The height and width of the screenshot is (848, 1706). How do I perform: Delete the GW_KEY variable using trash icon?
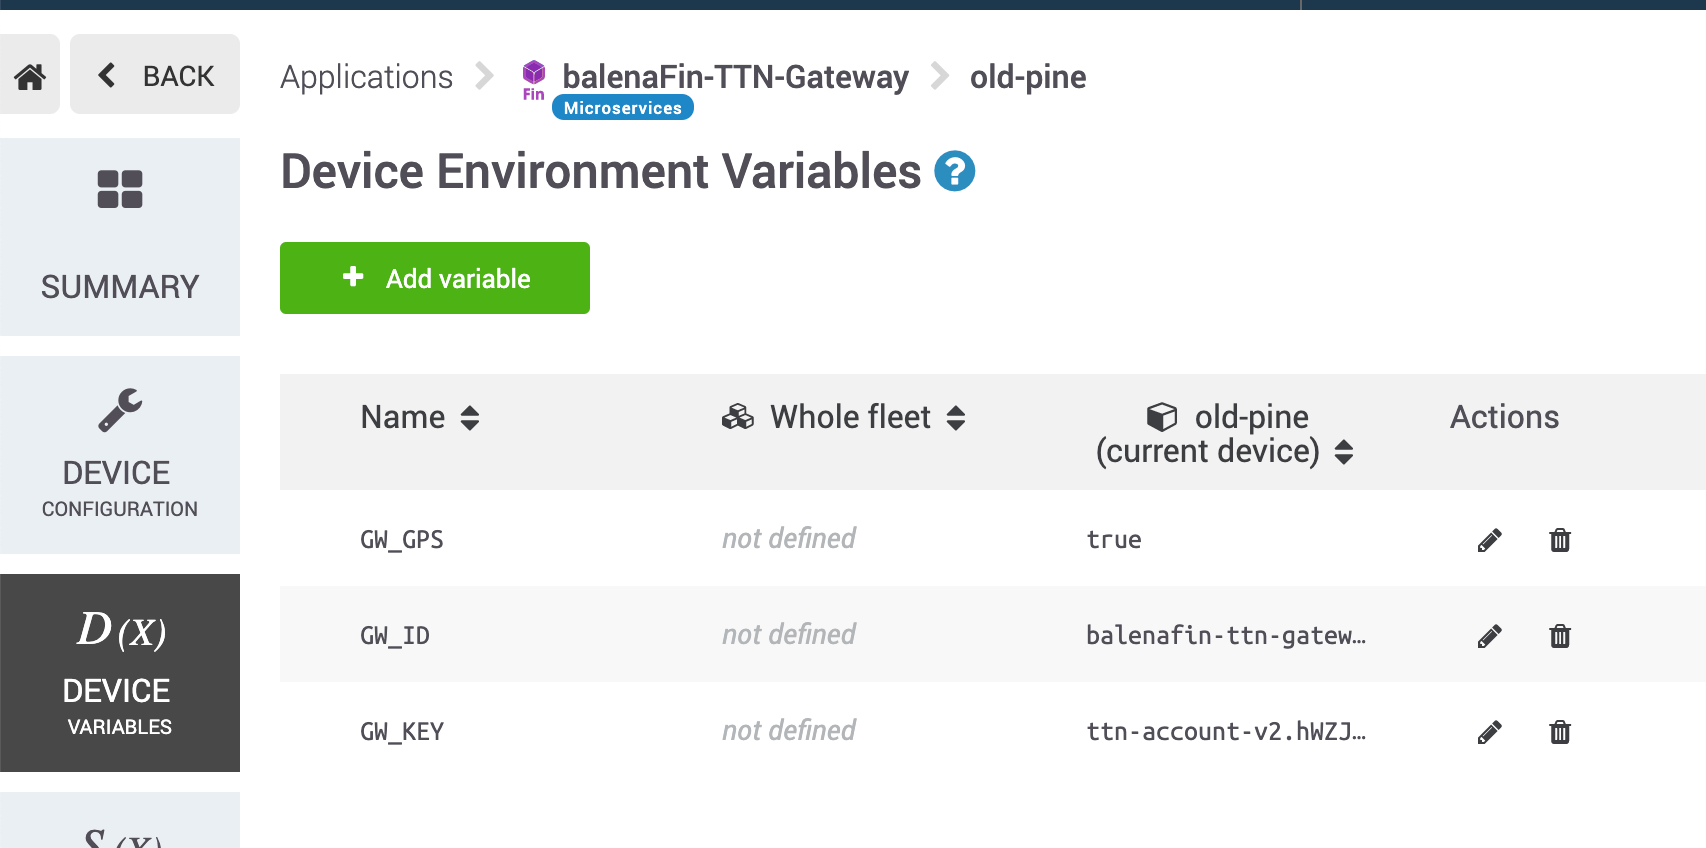tap(1559, 732)
